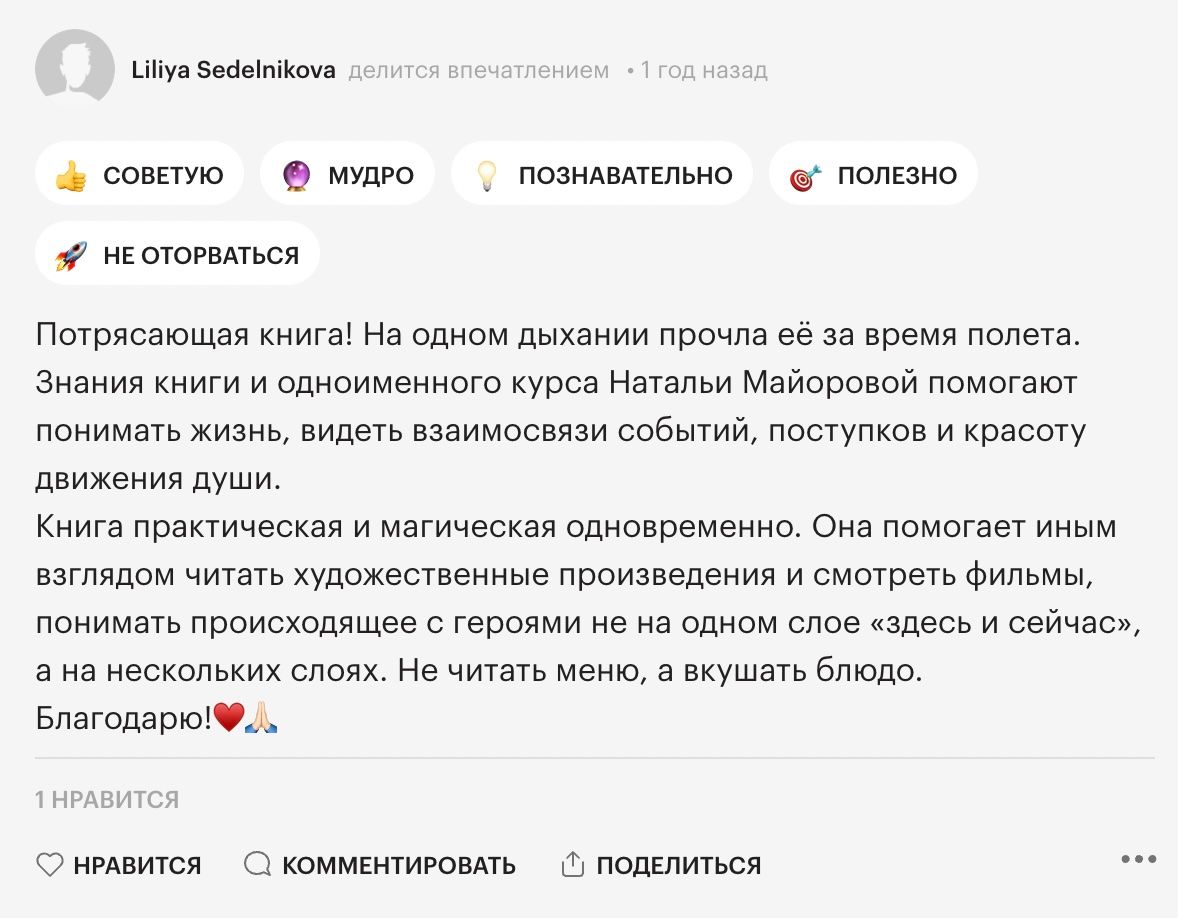Select the ПОЛЕЗНО tag label
Image resolution: width=1178 pixels, height=918 pixels.
pyautogui.click(x=897, y=176)
